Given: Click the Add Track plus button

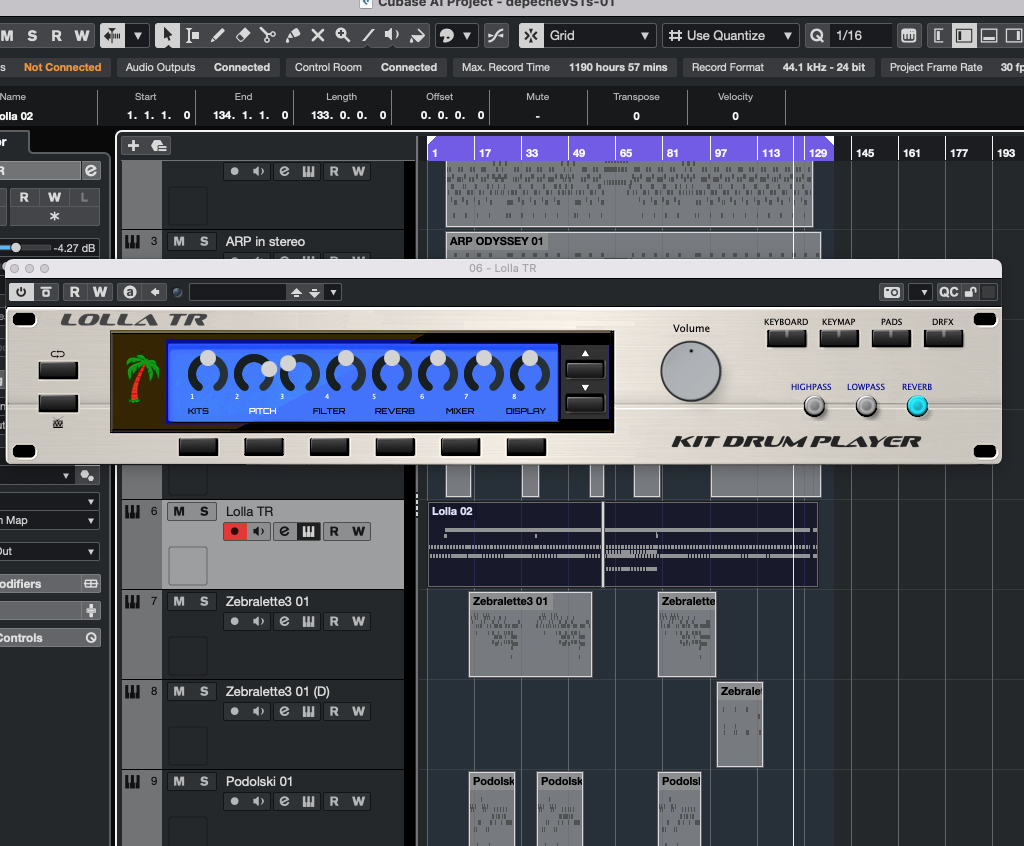Looking at the screenshot, I should point(133,146).
